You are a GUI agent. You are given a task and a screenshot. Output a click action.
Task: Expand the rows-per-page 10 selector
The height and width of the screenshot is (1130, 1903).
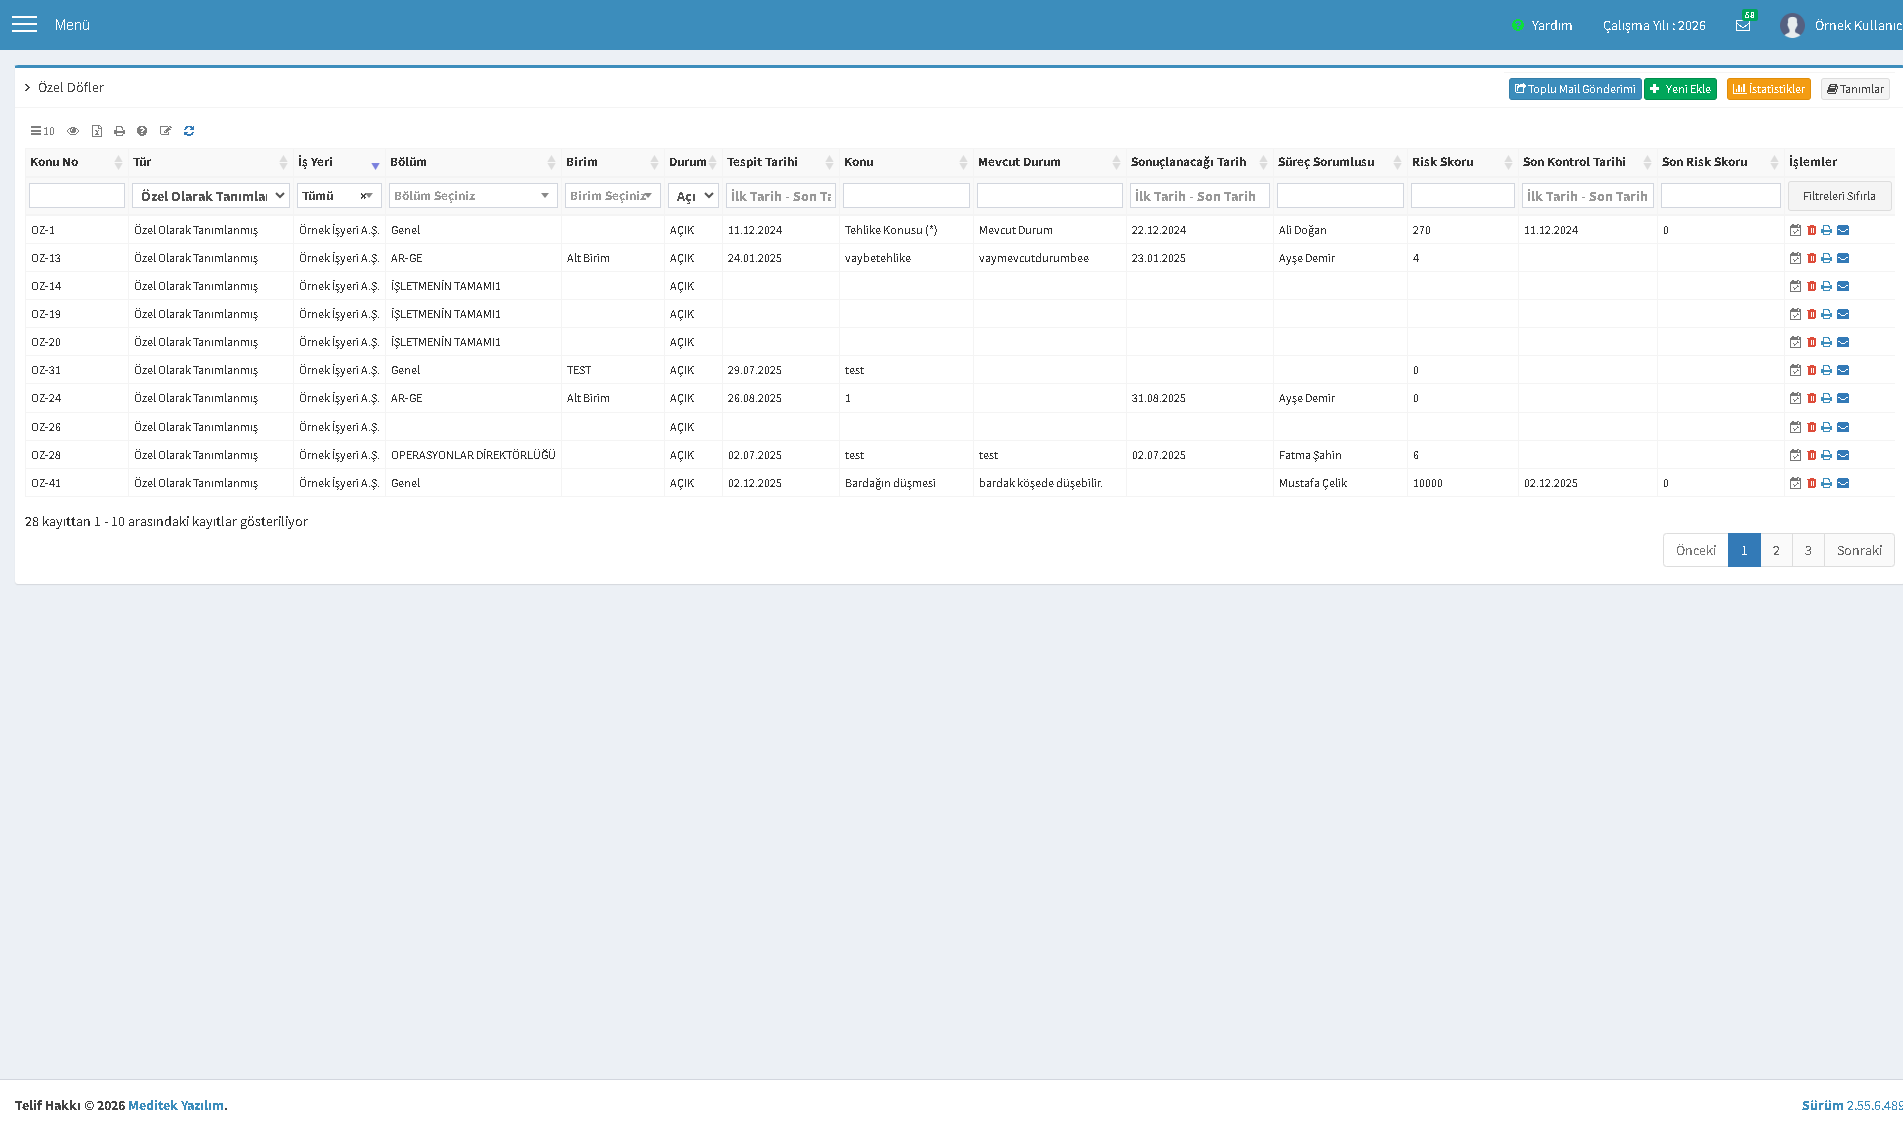(42, 131)
